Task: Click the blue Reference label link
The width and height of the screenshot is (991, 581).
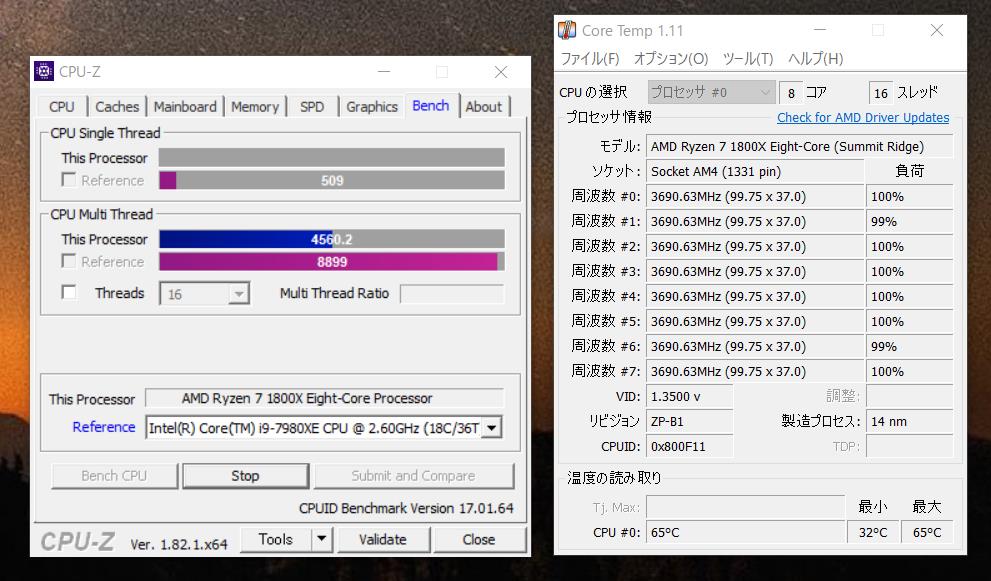Action: [104, 427]
